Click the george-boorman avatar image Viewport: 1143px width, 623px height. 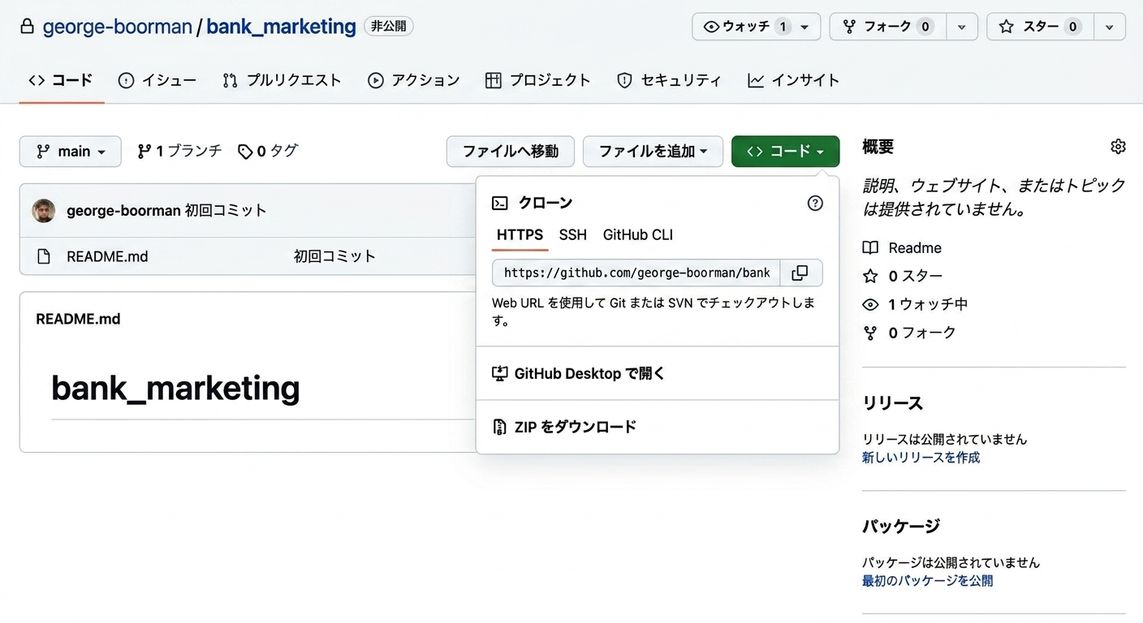pos(44,211)
